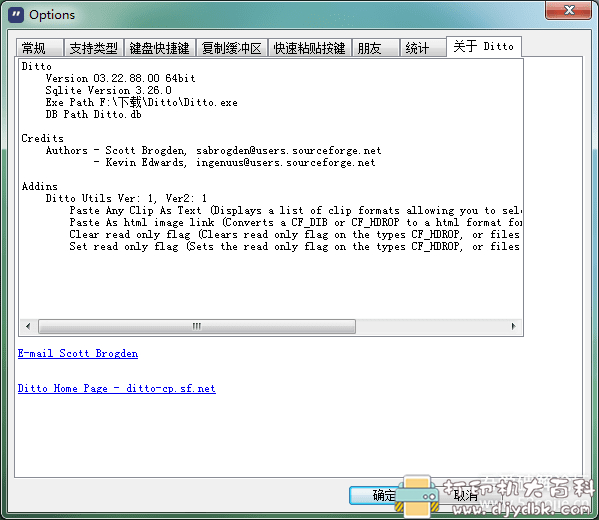Viewport: 599px width, 520px height.
Task: Click the E-mail Scott Brogden link
Action: [x=78, y=353]
